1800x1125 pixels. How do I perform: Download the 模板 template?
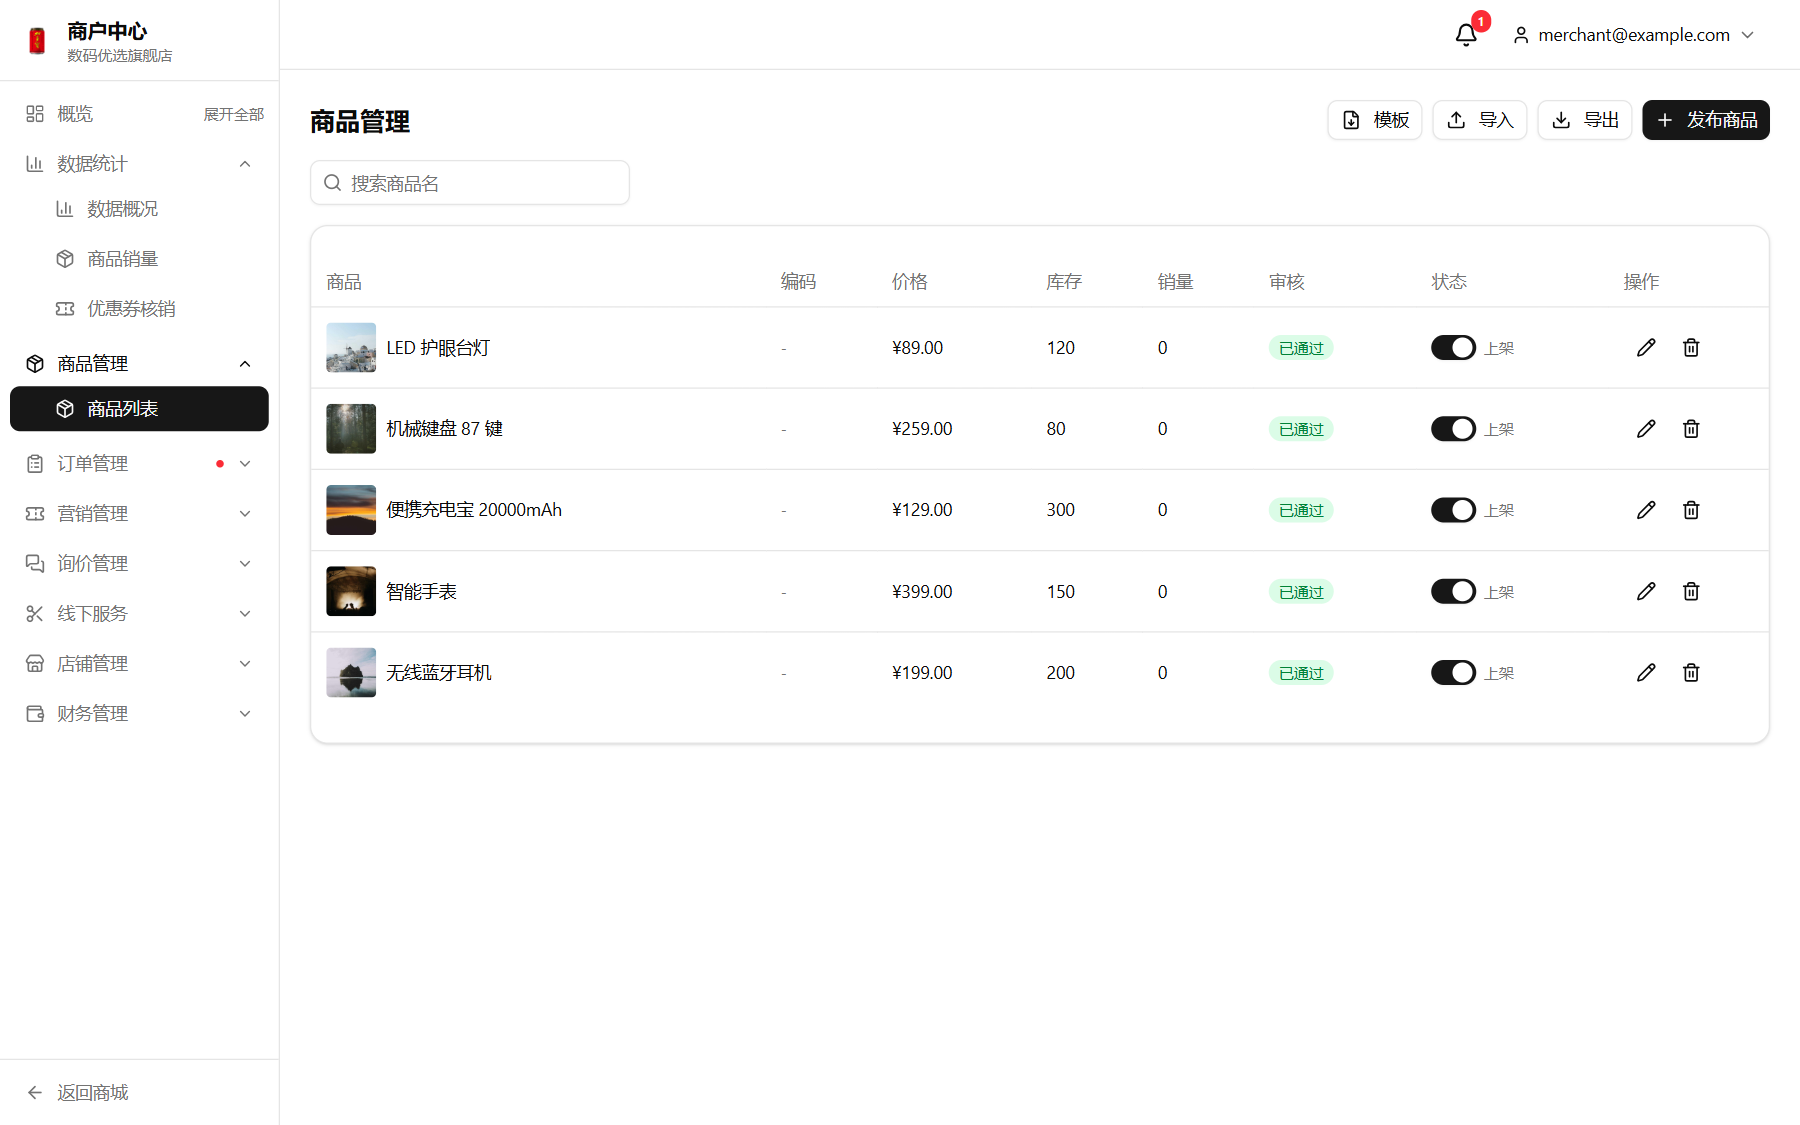point(1375,120)
